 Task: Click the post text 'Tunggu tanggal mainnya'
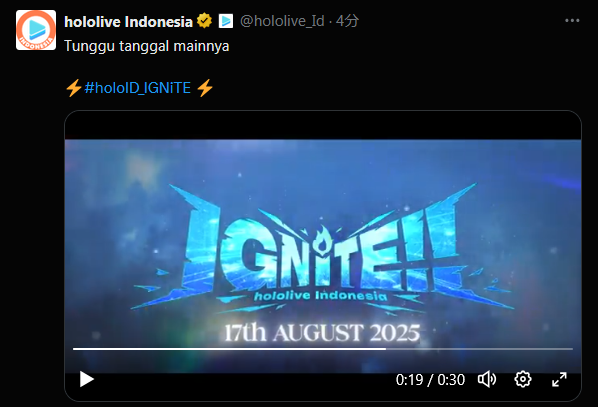(x=146, y=46)
